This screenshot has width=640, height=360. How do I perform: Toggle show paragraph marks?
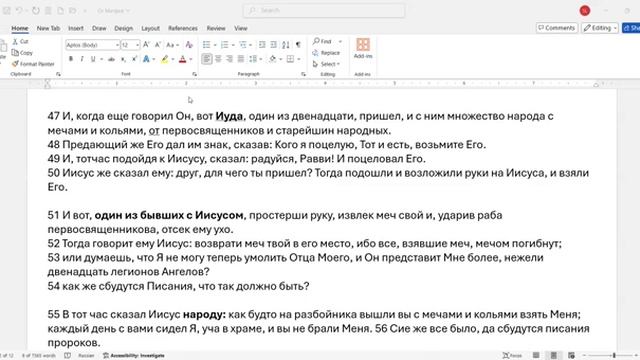point(298,44)
